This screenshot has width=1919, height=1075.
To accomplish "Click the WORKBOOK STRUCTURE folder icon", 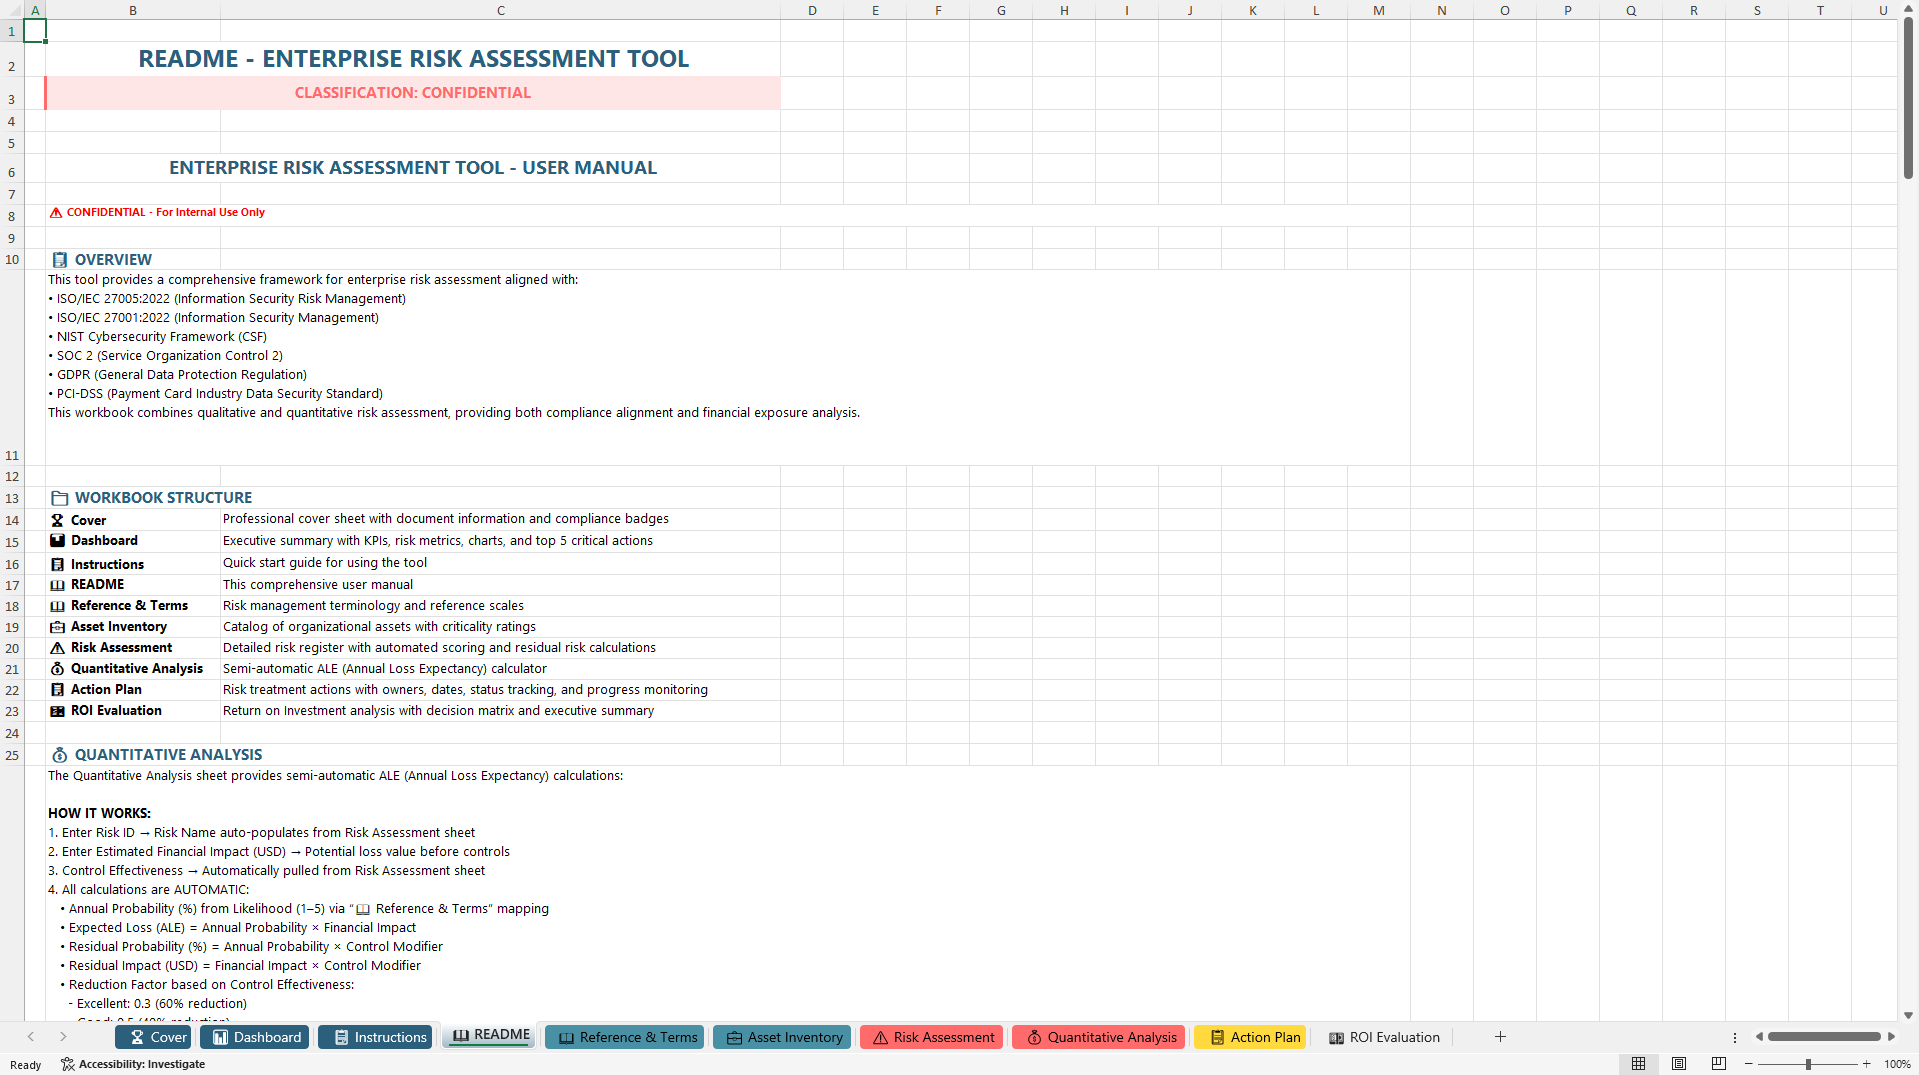I will (x=60, y=498).
